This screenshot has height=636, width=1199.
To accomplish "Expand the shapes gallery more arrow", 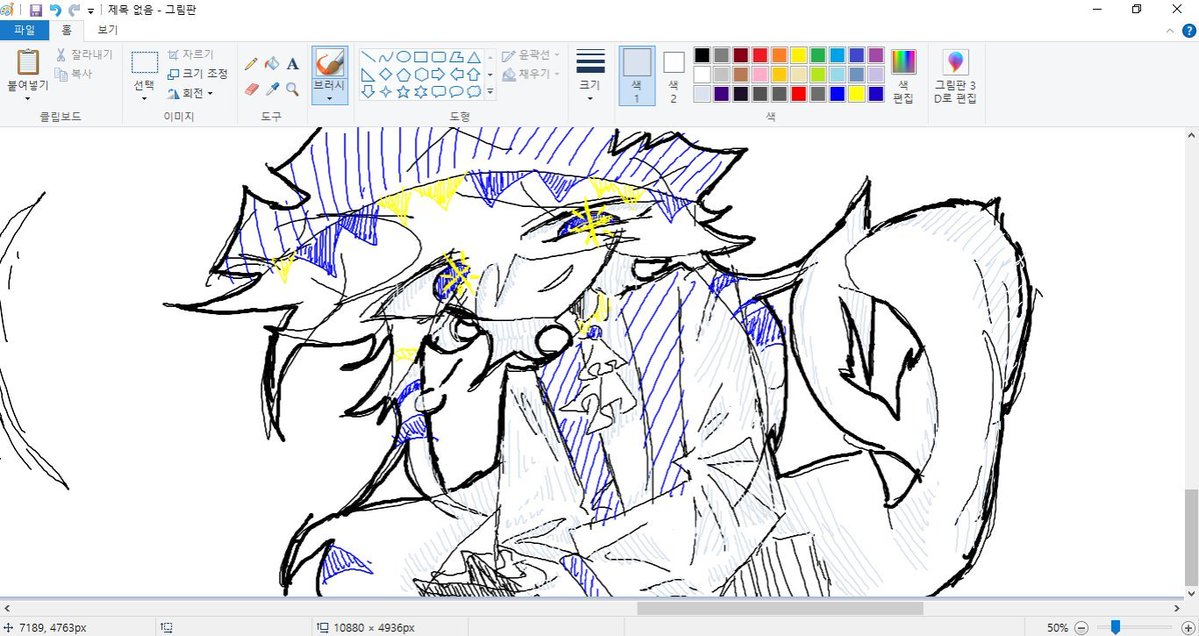I will click(490, 92).
